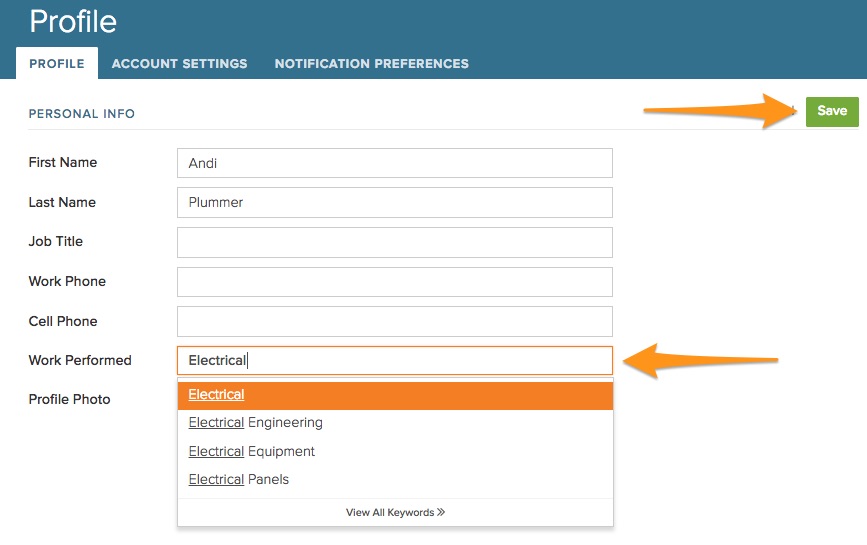
Task: Click the Personal Info section heading
Action: tap(81, 114)
